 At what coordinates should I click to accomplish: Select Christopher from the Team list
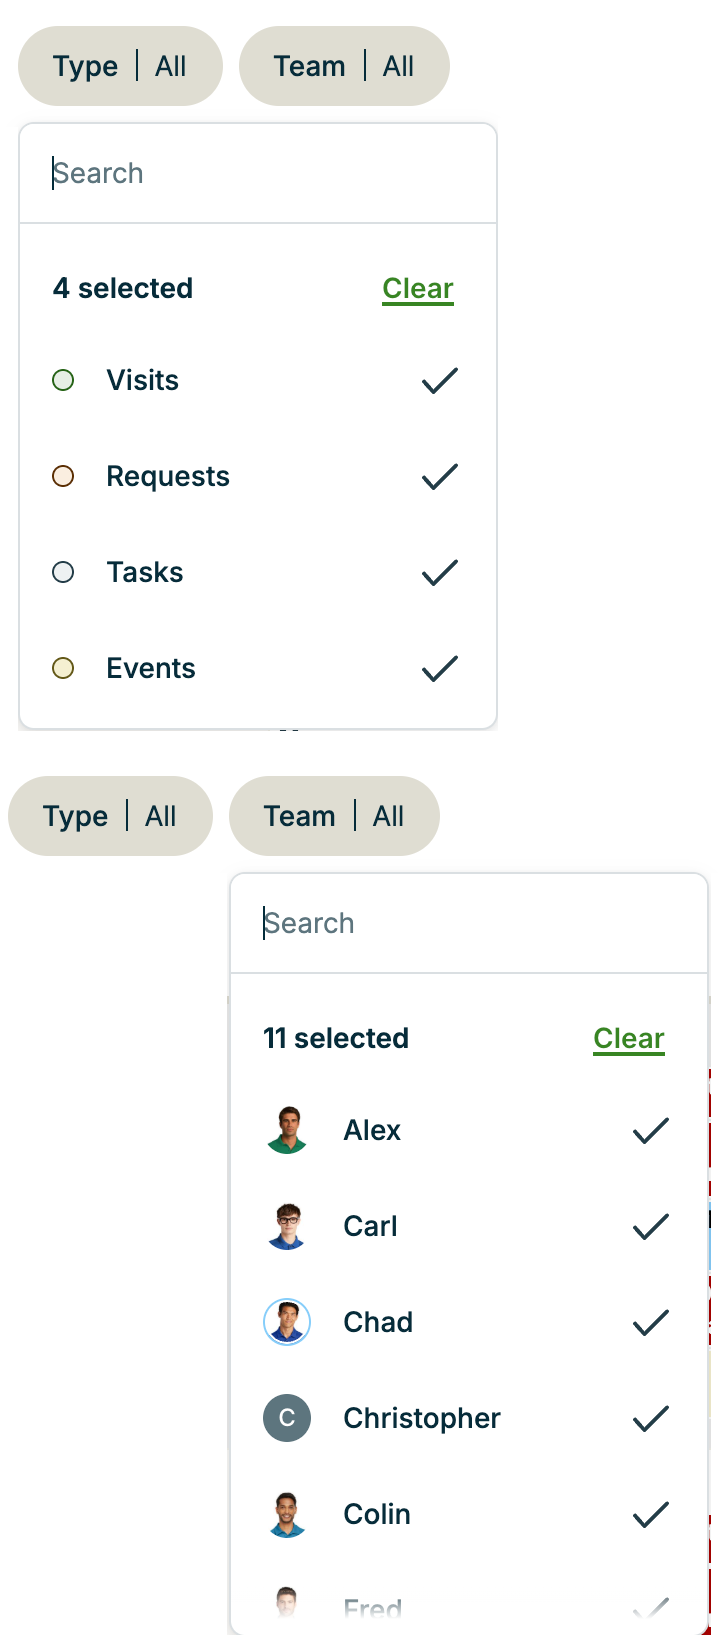click(421, 1418)
